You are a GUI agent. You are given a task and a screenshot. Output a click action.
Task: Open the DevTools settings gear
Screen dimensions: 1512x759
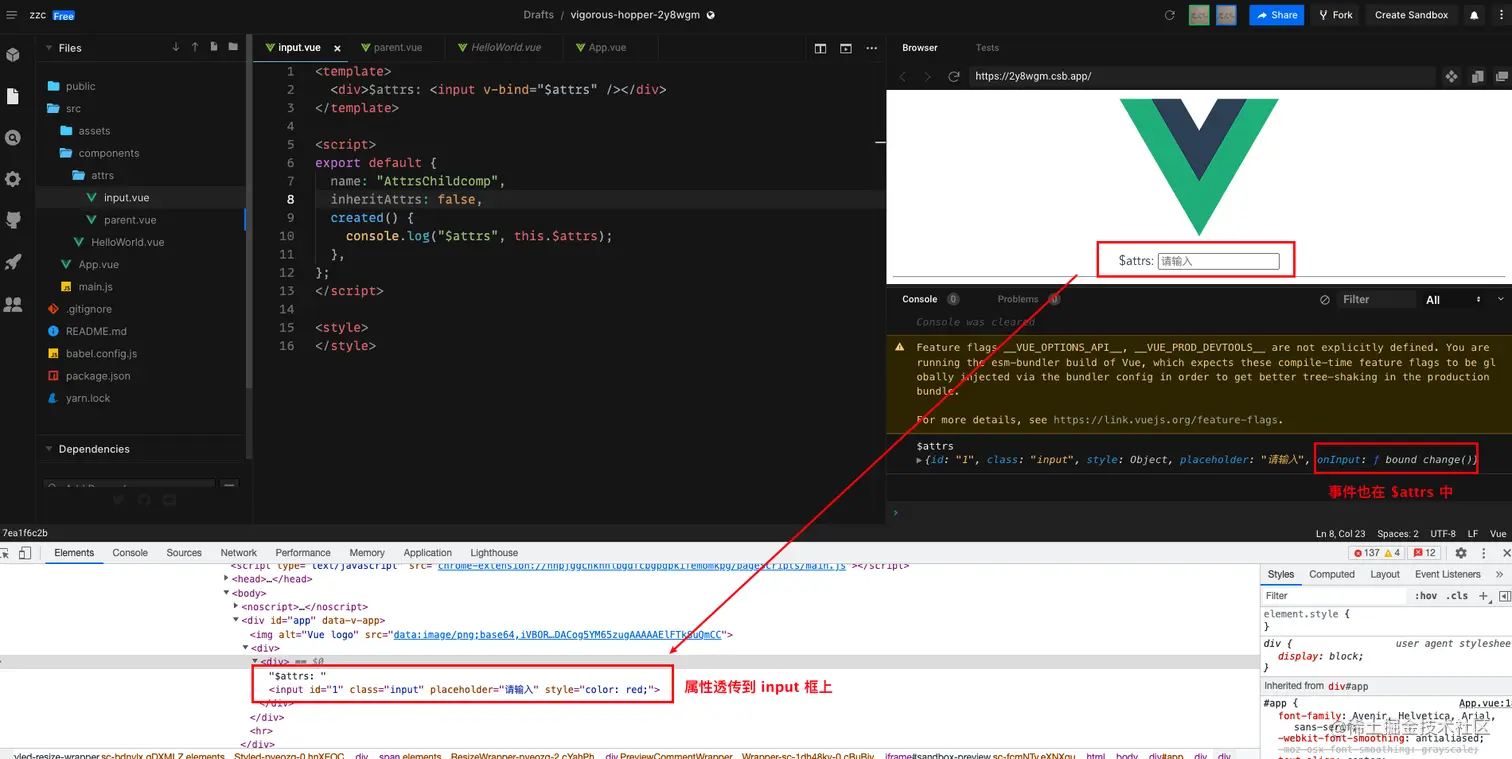click(1461, 553)
